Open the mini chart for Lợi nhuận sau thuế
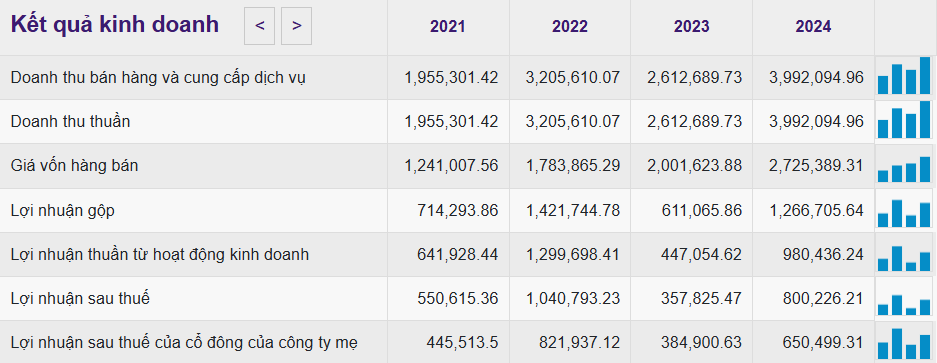The width and height of the screenshot is (937, 363). [x=904, y=298]
